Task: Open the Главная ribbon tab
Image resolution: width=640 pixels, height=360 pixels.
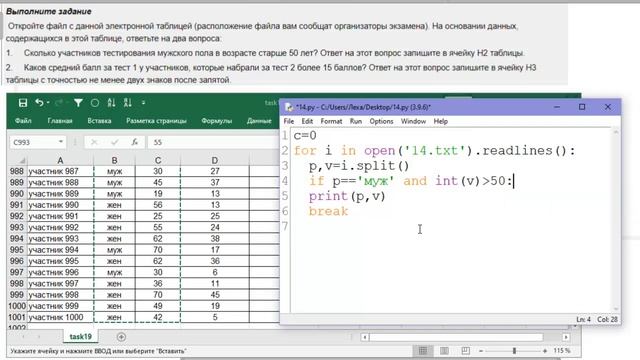Action: tap(60, 121)
